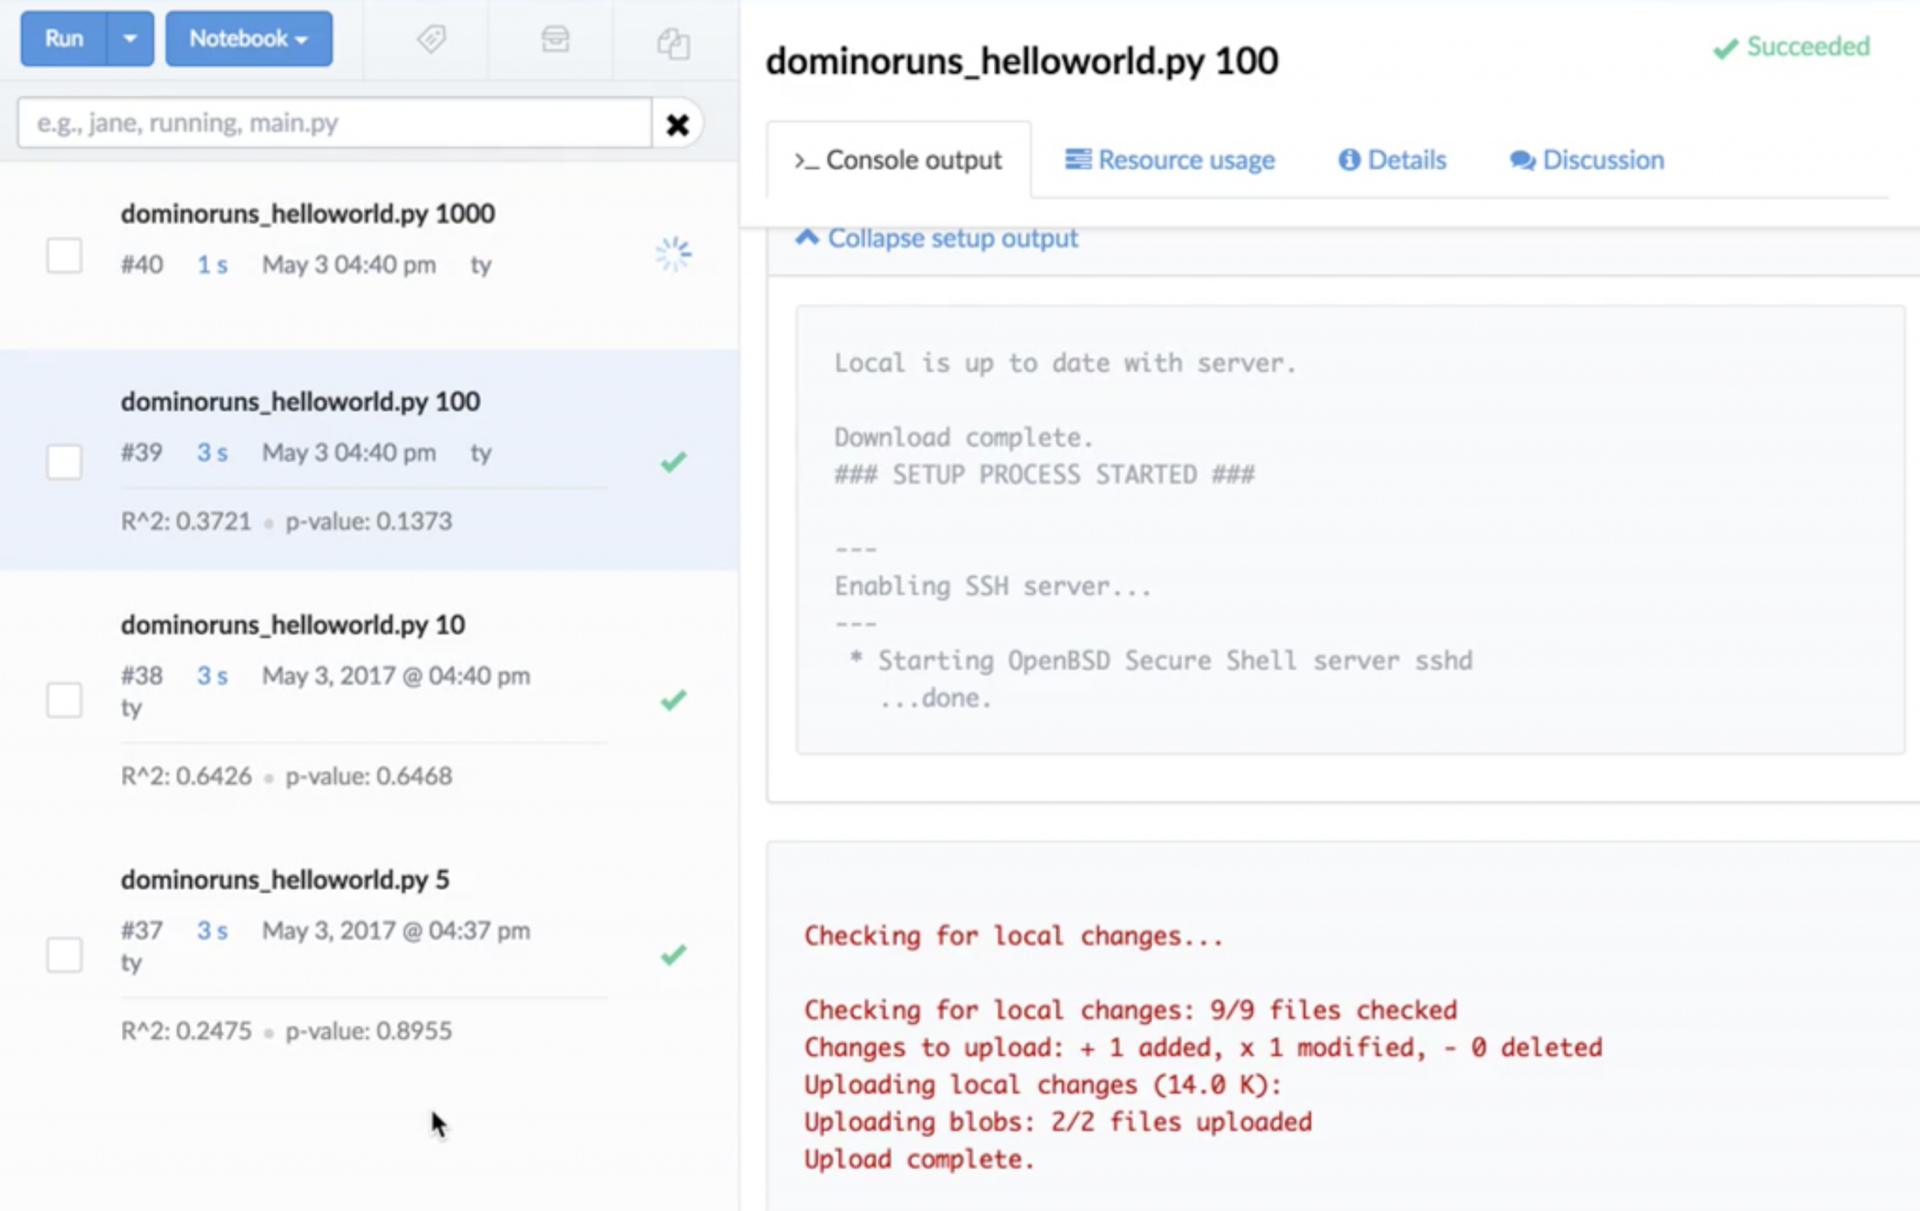1920x1211 pixels.
Task: Click the runs search filter field
Action: click(x=334, y=123)
